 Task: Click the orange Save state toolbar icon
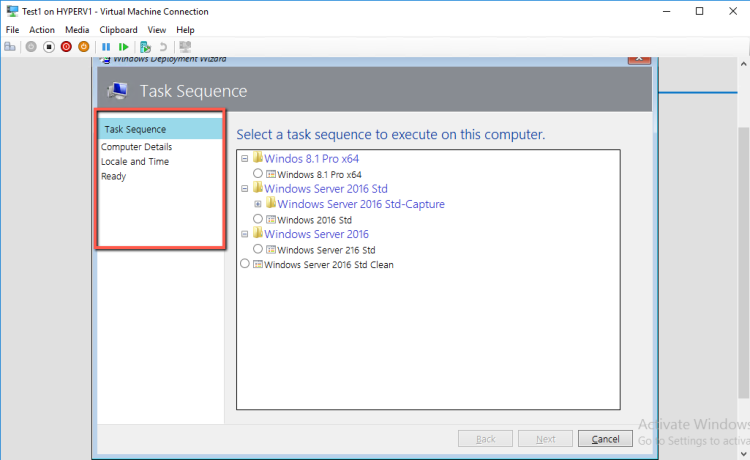pyautogui.click(x=84, y=47)
